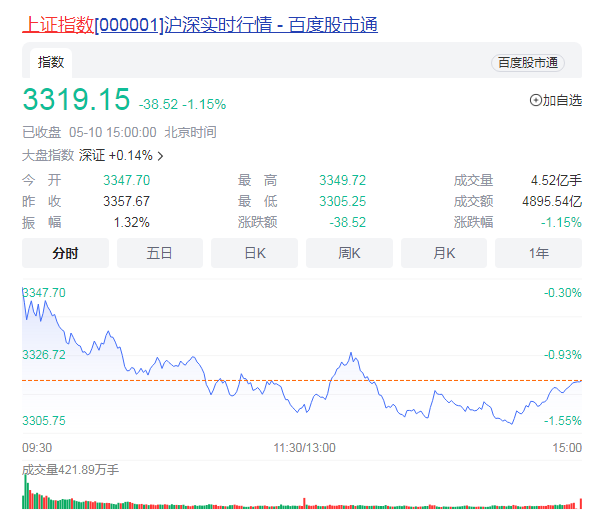The image size is (604, 517).
Task: Open the 百度股市通 badge button
Action: click(527, 63)
